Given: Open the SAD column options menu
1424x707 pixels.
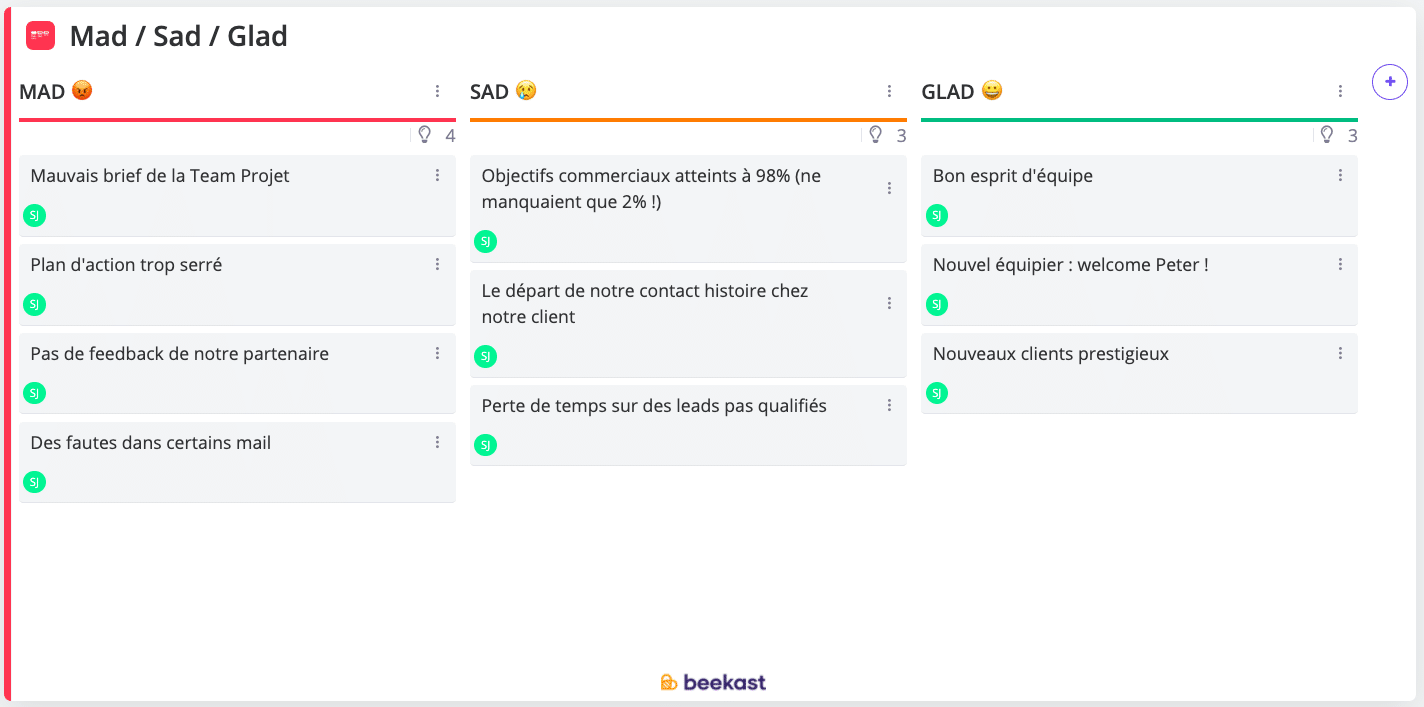Looking at the screenshot, I should (889, 92).
